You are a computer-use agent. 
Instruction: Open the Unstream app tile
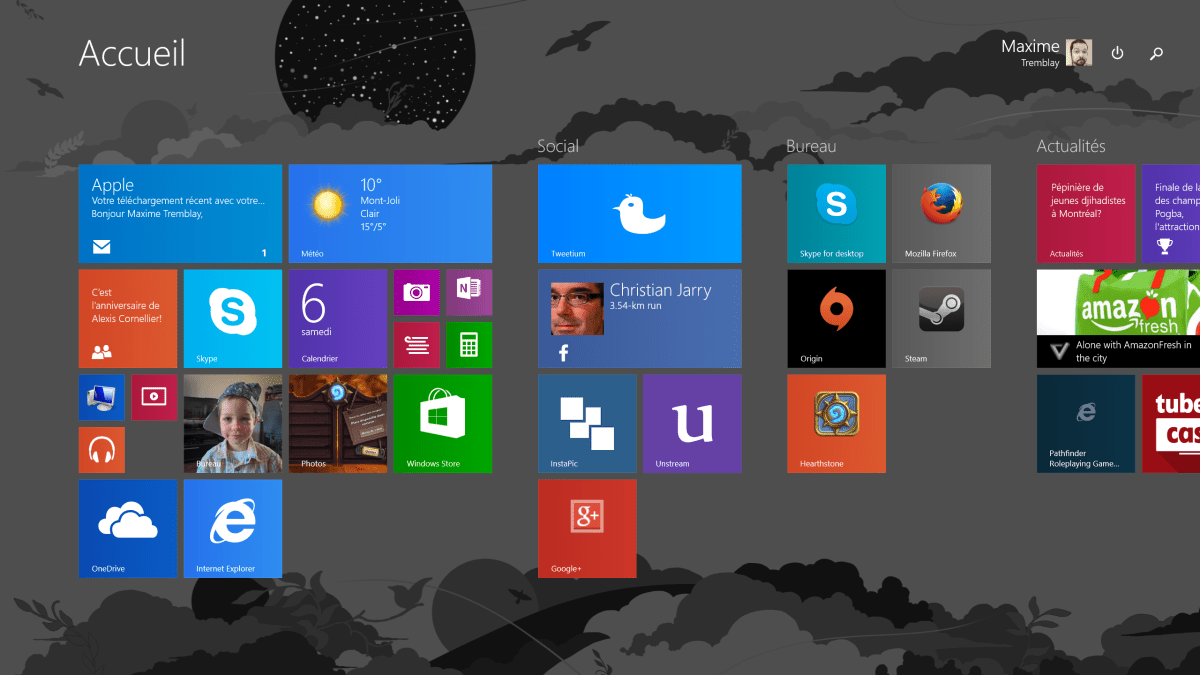click(692, 423)
